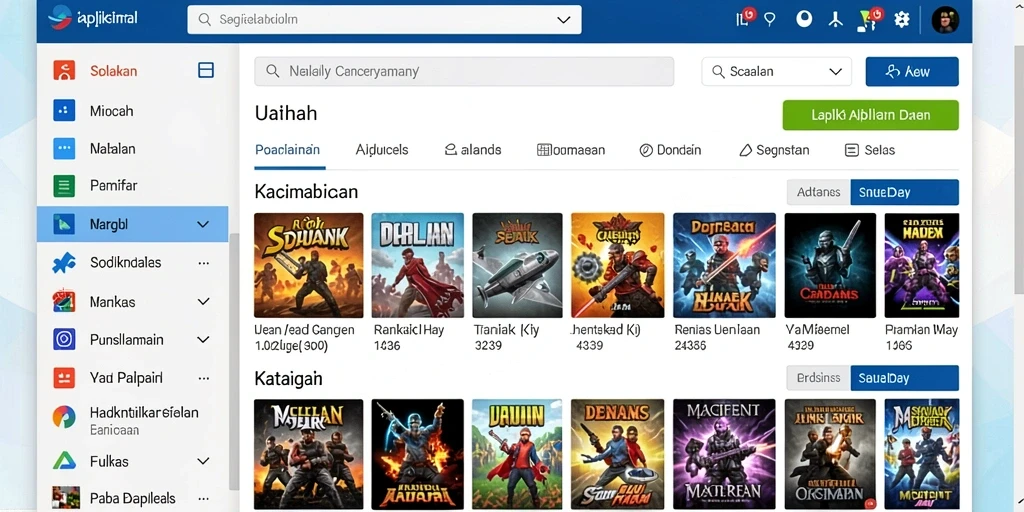Open settings gear icon in header

pyautogui.click(x=902, y=20)
